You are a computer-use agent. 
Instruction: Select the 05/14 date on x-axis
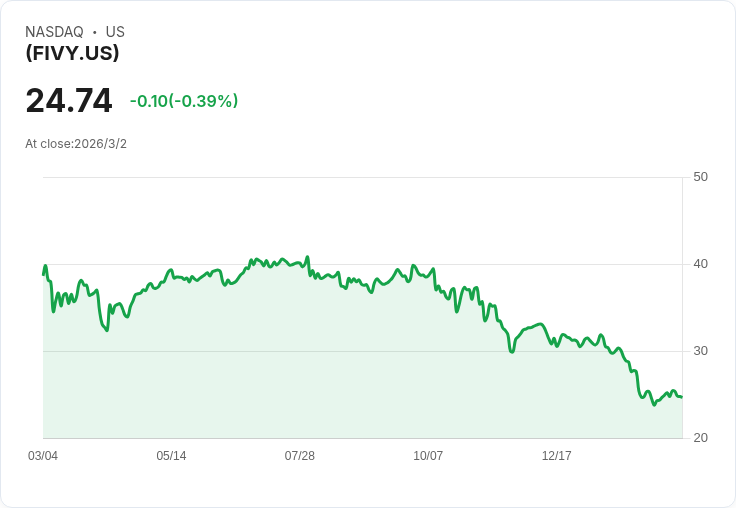pos(171,456)
